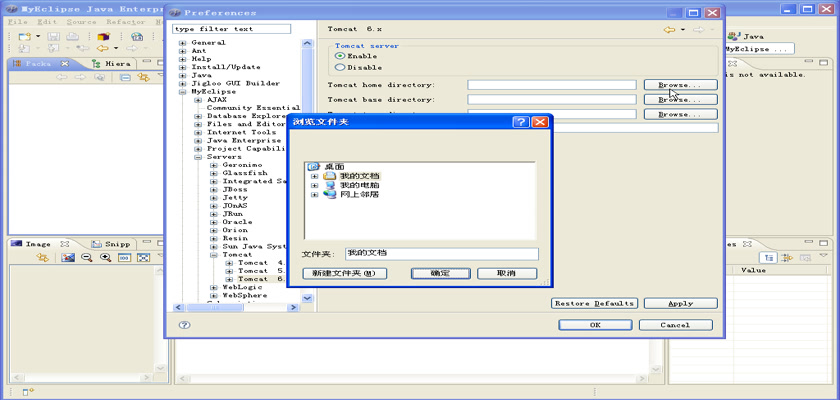Expand 网上邻居 in folder tree
The image size is (840, 400).
pyautogui.click(x=314, y=195)
